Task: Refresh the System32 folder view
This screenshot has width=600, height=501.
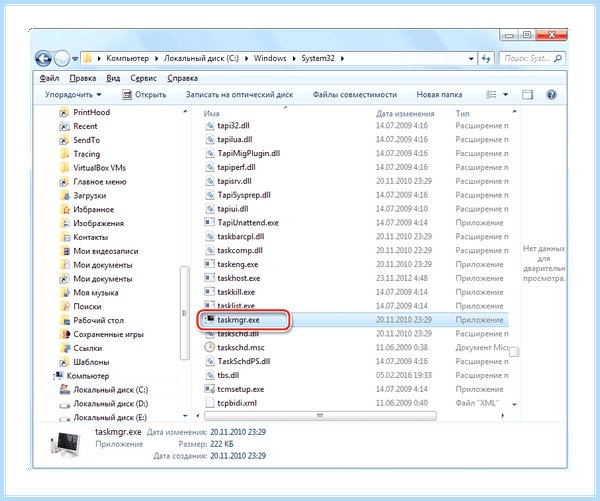Action: point(486,59)
